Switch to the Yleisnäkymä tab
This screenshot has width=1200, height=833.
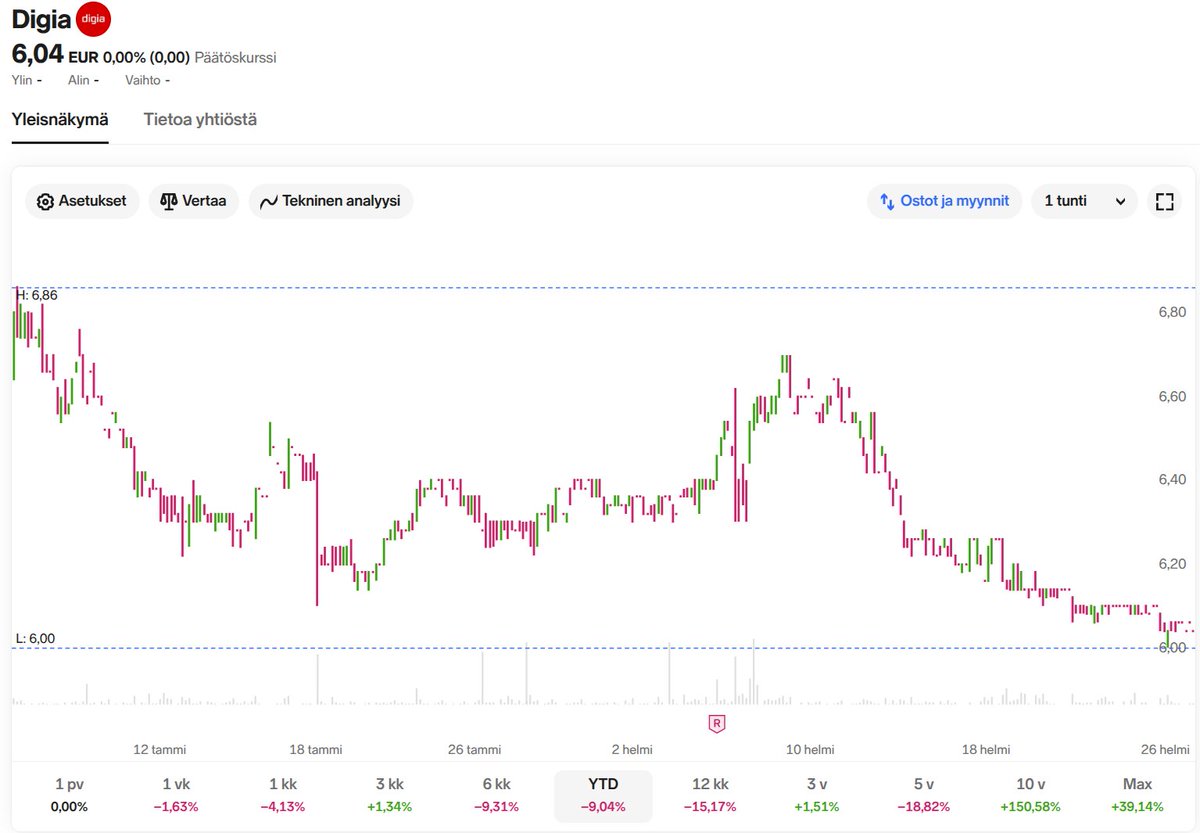point(60,119)
